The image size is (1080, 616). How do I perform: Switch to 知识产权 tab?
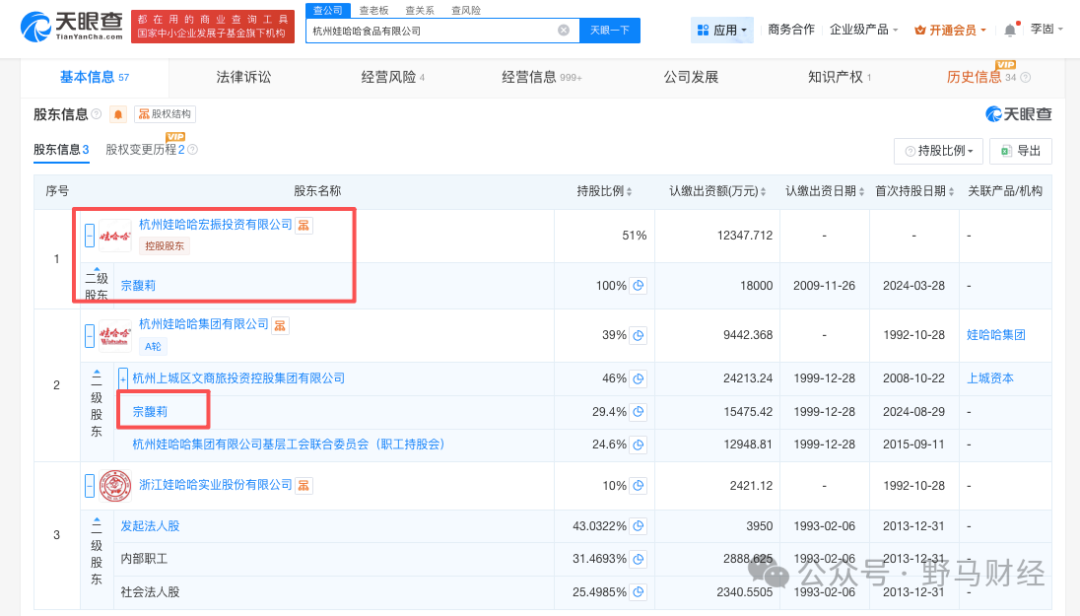839,77
